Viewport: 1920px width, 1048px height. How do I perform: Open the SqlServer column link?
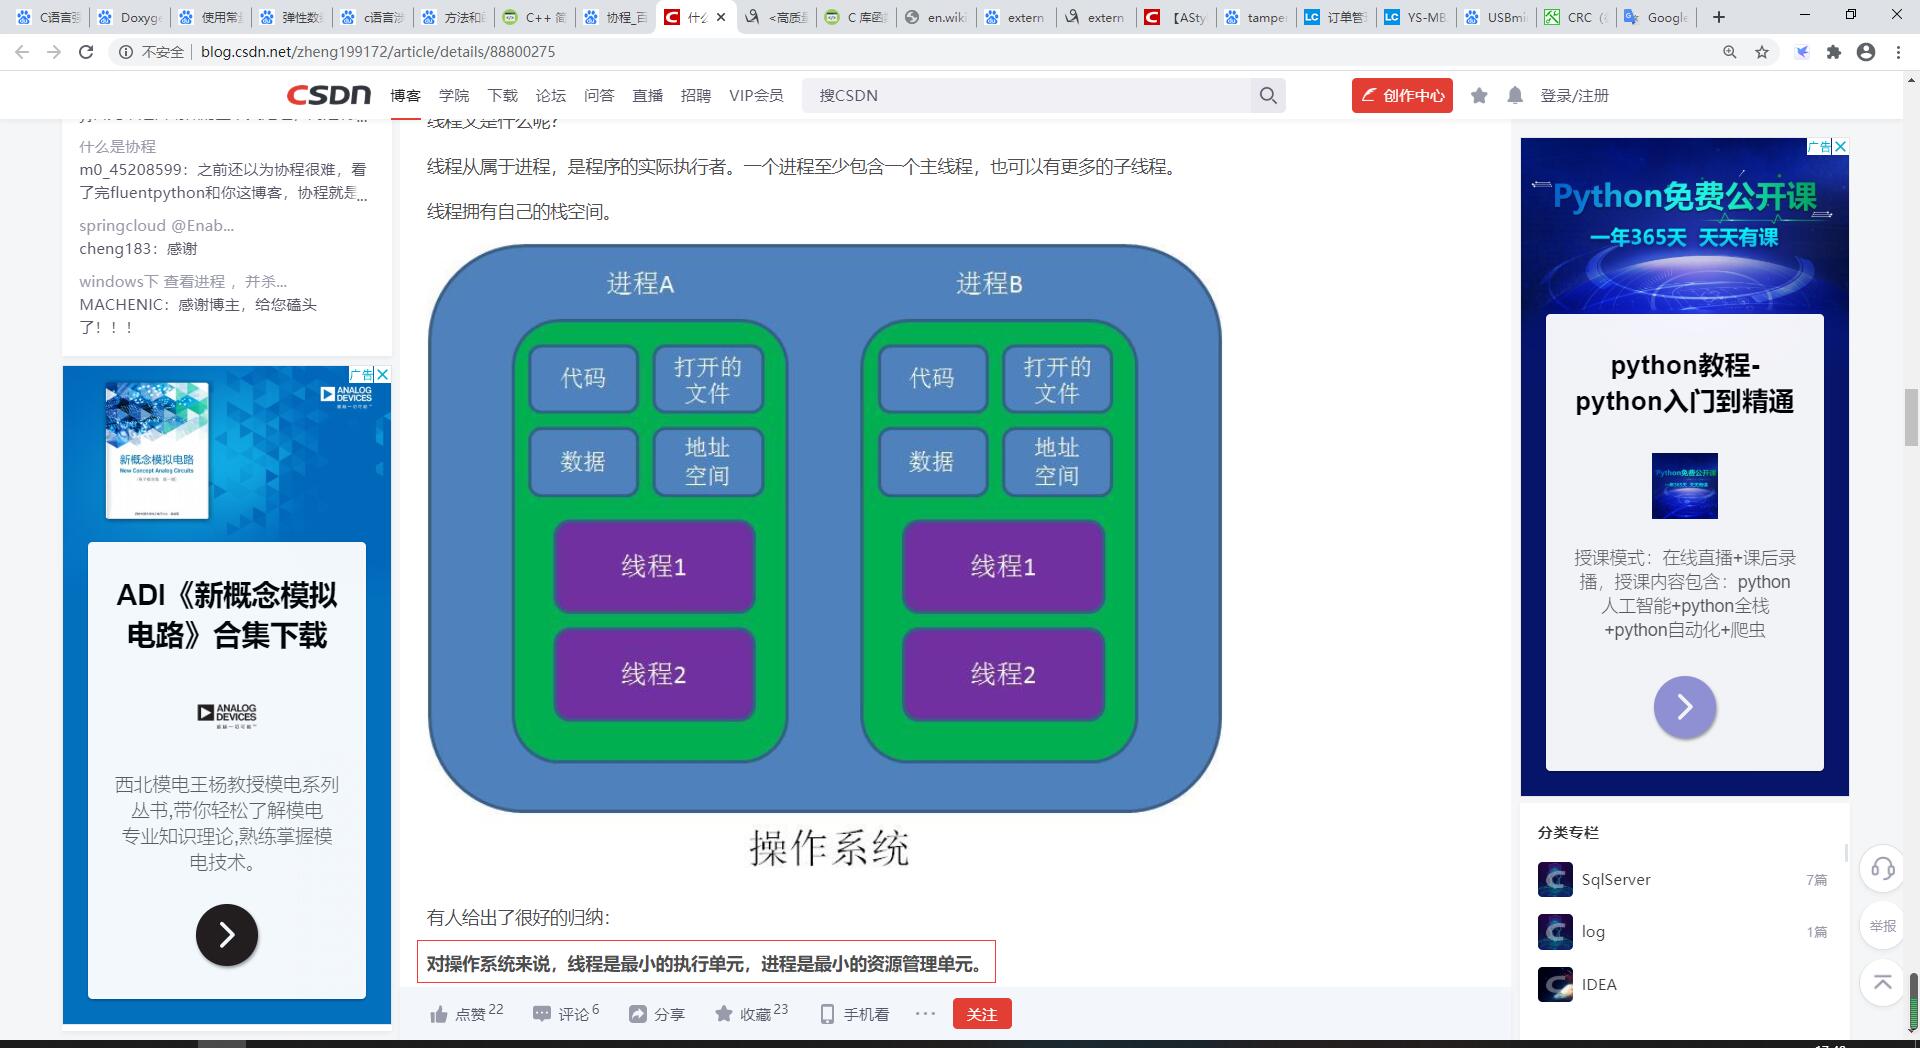(x=1616, y=880)
